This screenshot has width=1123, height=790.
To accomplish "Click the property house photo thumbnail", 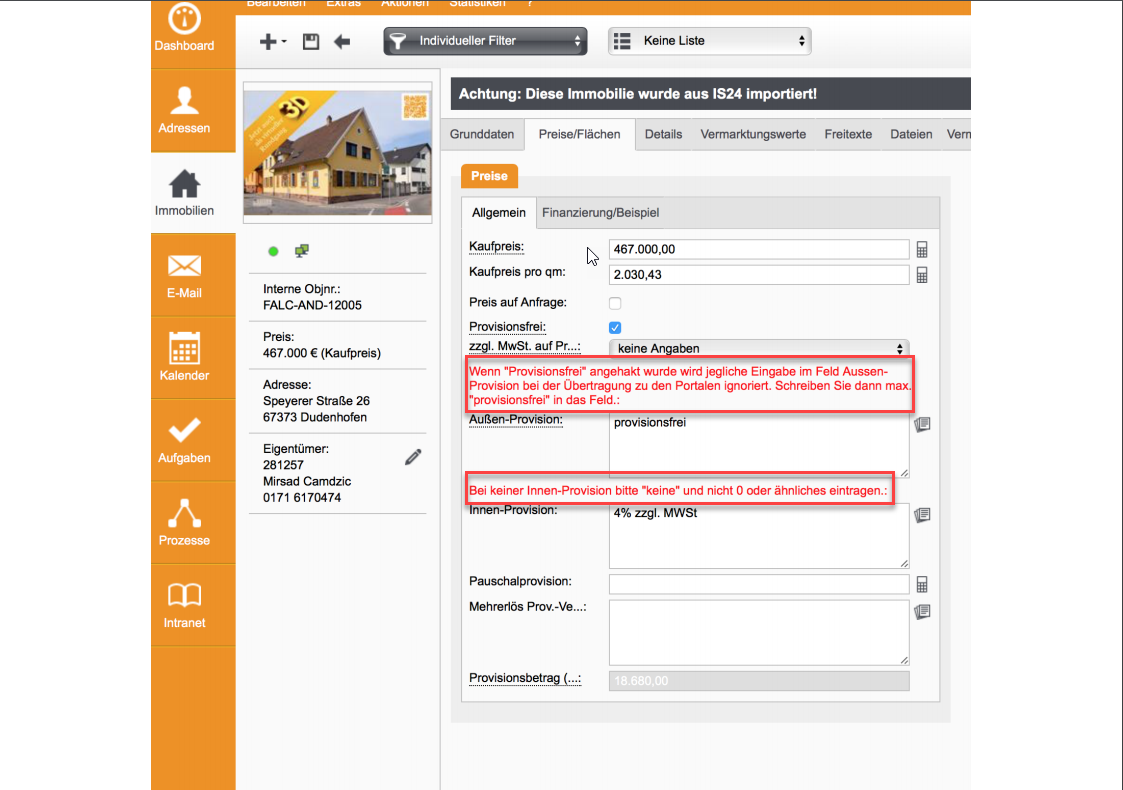I will click(338, 149).
